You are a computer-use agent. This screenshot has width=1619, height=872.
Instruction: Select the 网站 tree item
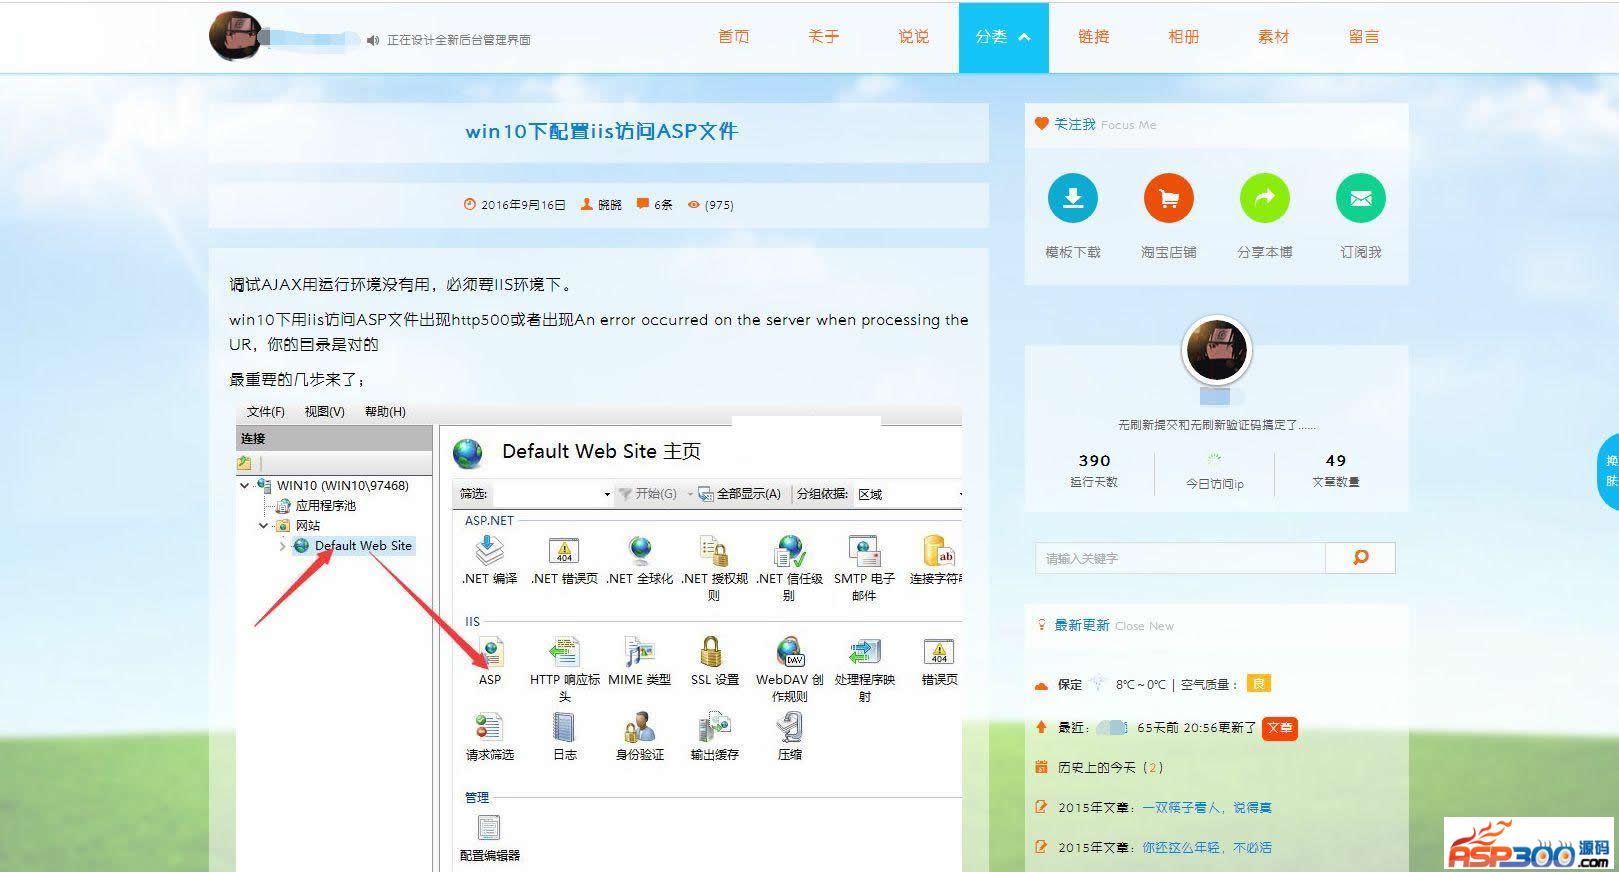click(x=308, y=526)
